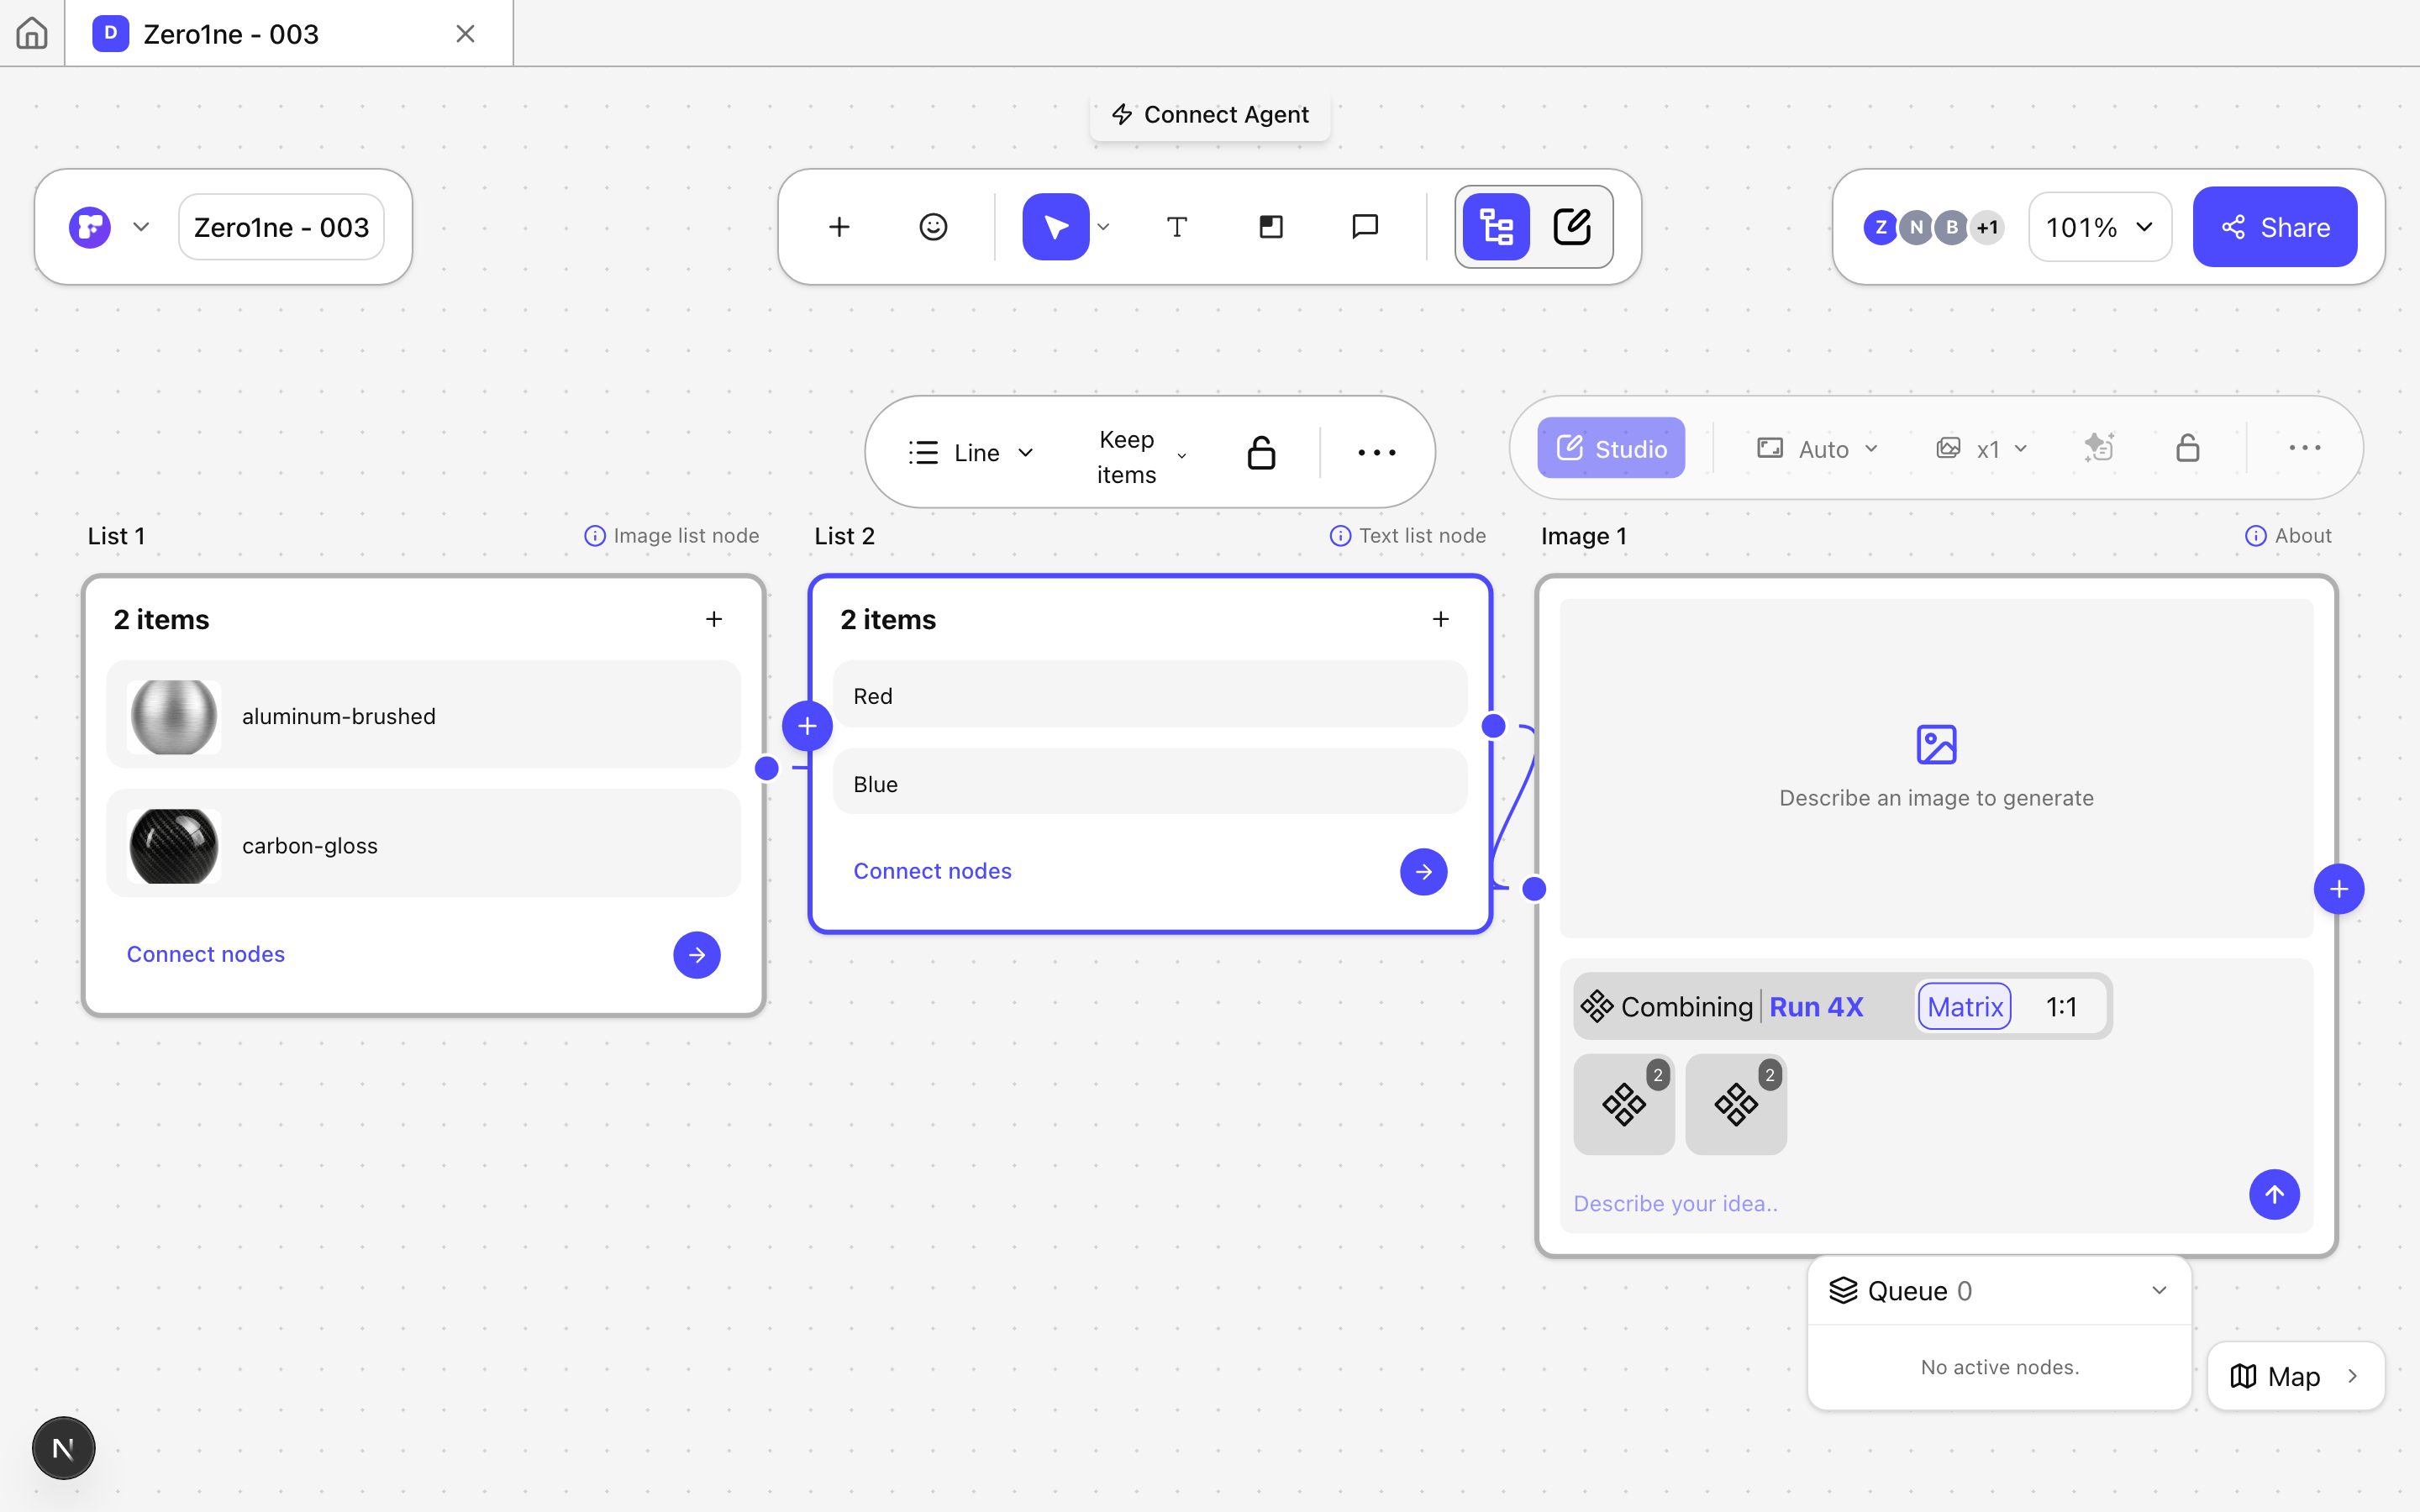Click the Connect Agent button
This screenshot has height=1512, width=2420.
coord(1210,115)
